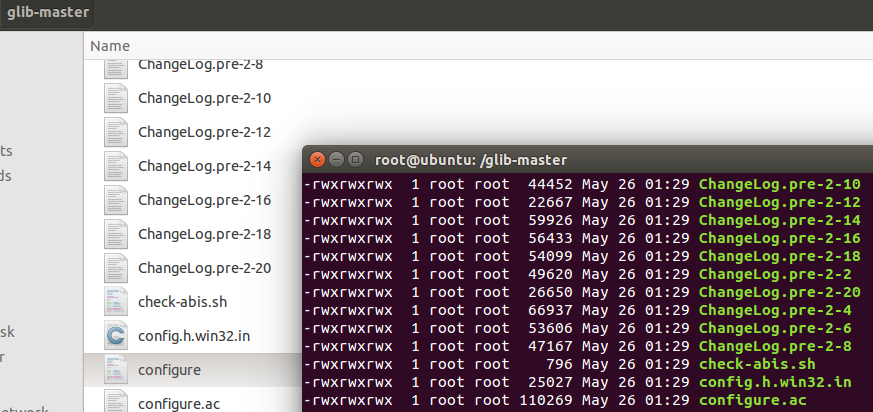Click file size 26650 in terminal

(550, 292)
